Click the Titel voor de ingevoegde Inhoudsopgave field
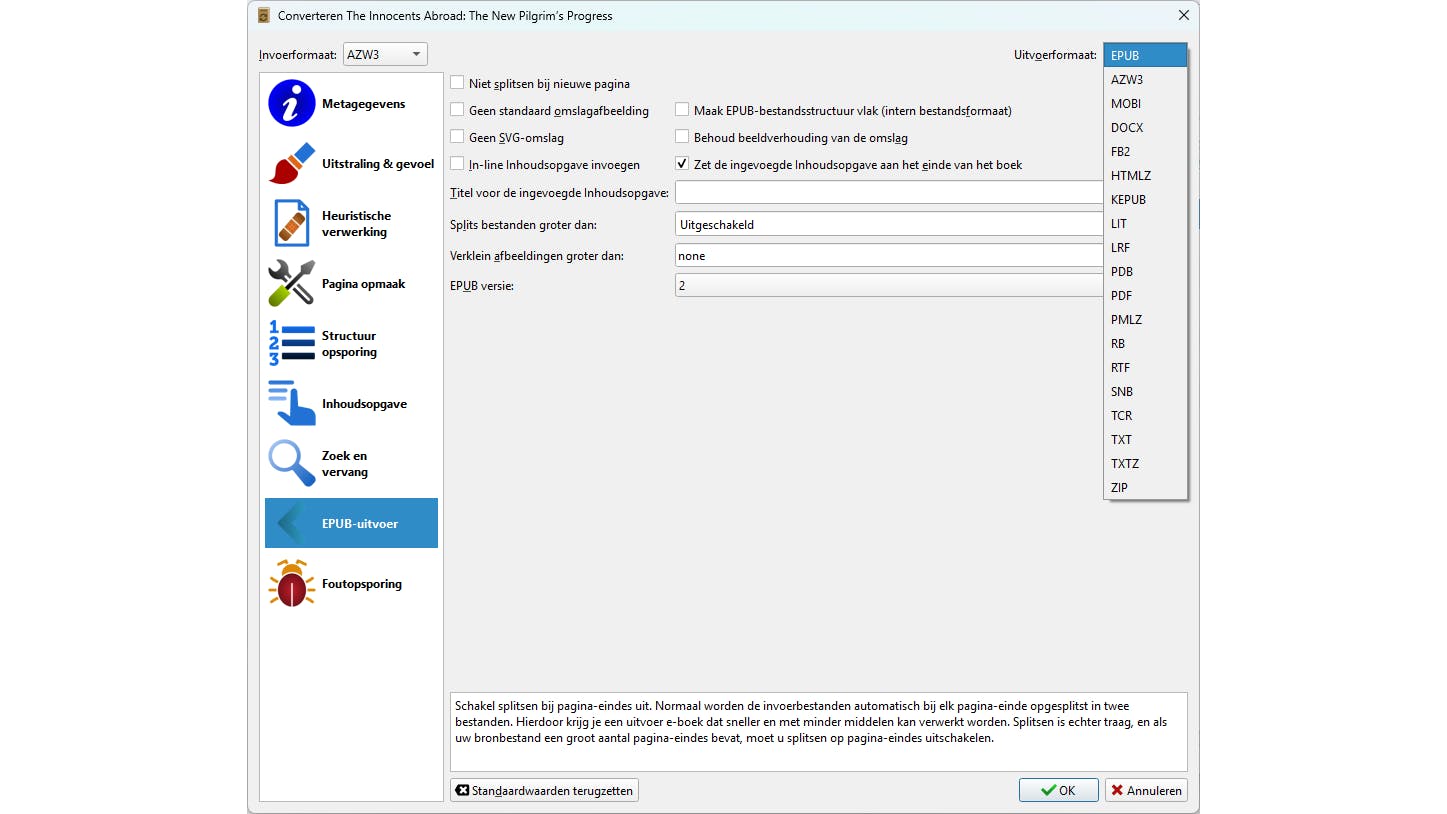Viewport: 1447px width, 814px height. (x=889, y=192)
